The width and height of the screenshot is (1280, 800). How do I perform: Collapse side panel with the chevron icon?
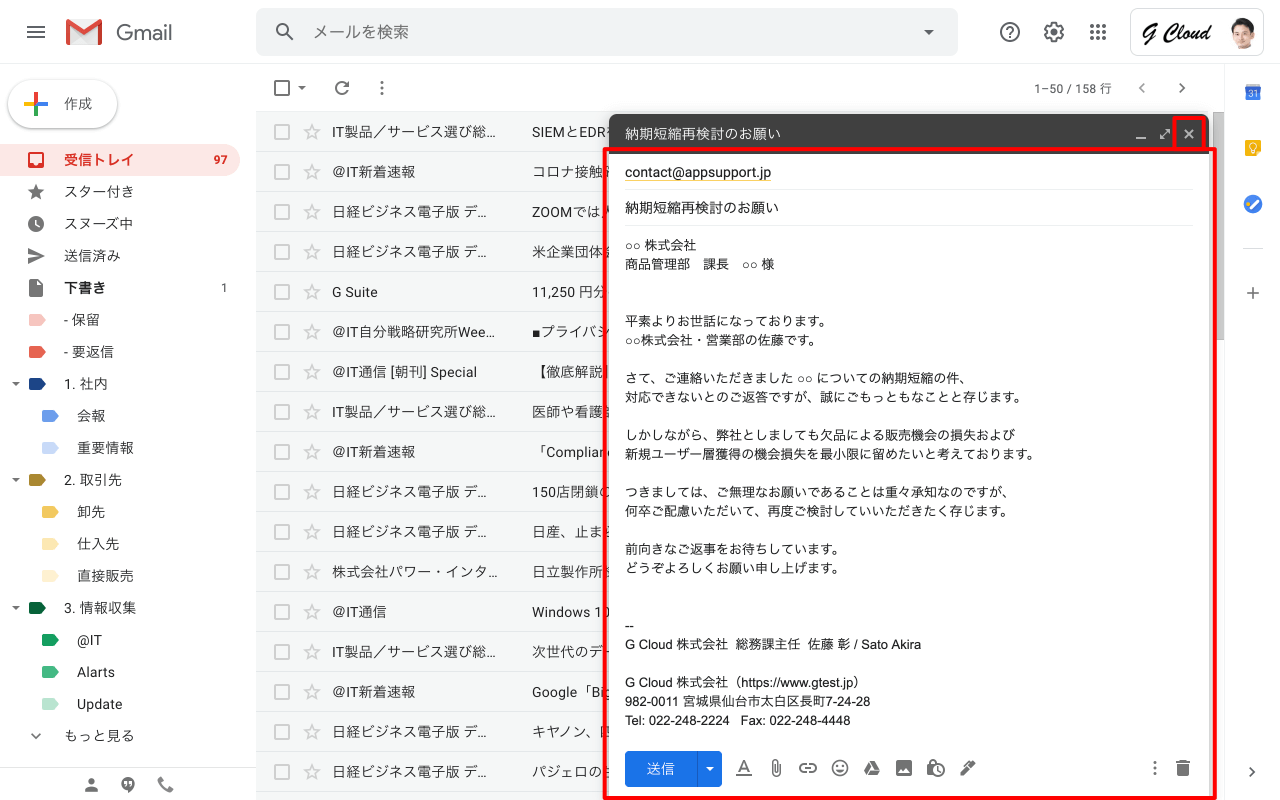point(1252,772)
